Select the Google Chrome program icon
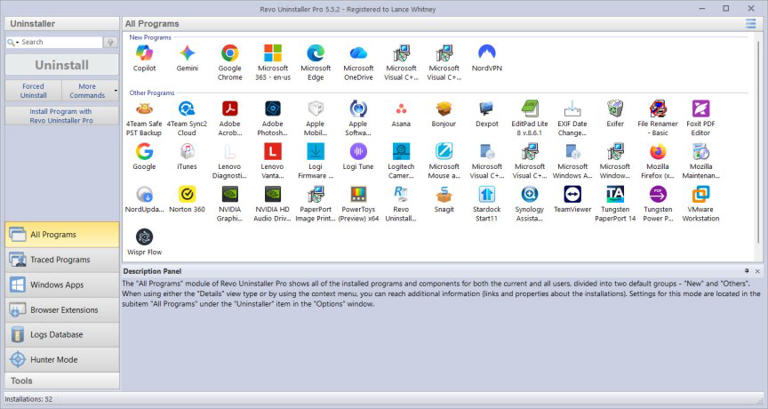The width and height of the screenshot is (768, 409). point(230,53)
